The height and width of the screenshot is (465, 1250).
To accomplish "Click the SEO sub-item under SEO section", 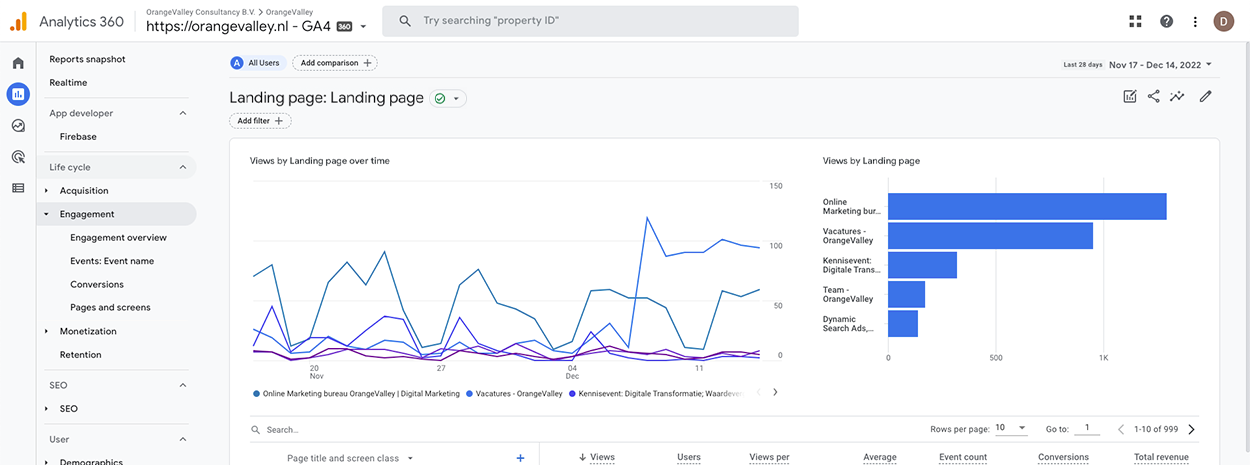I will coord(68,408).
